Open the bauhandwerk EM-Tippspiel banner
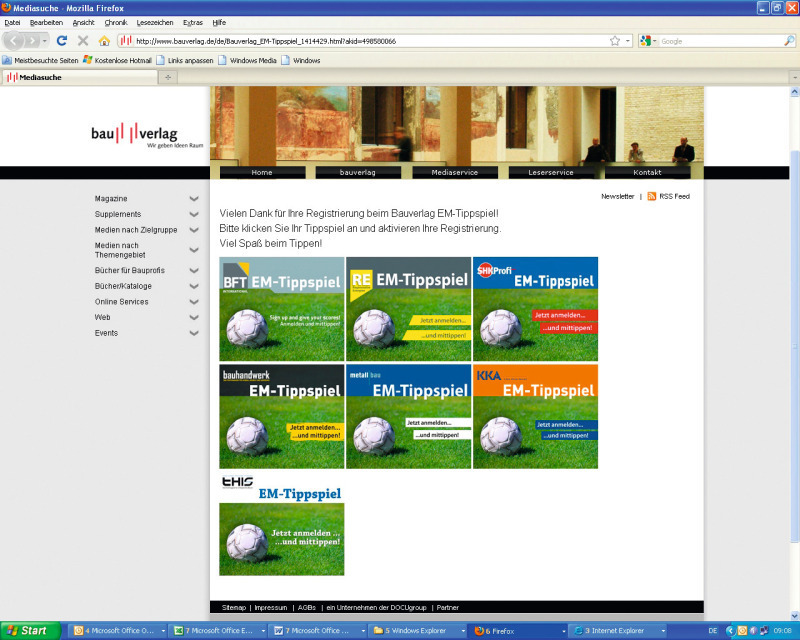The image size is (800, 640). [x=282, y=416]
